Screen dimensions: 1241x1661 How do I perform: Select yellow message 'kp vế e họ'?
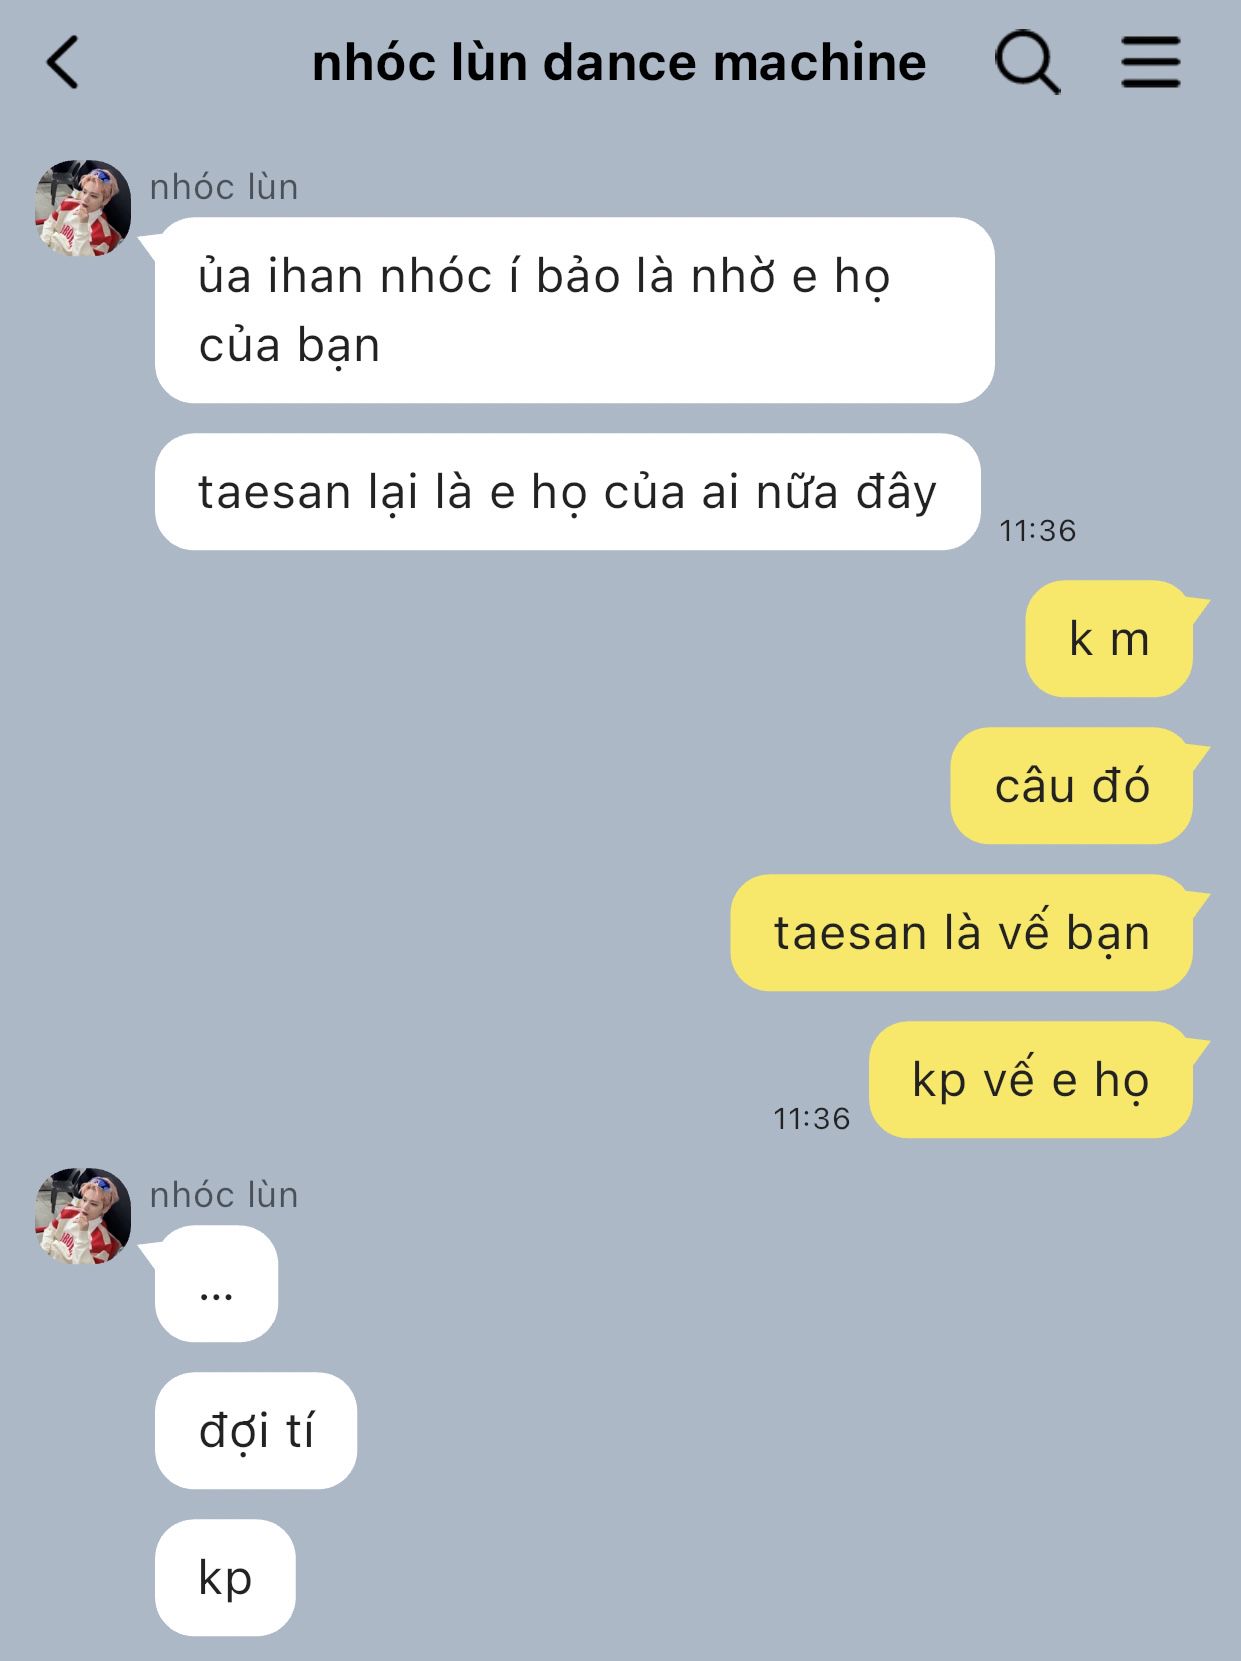pyautogui.click(x=1031, y=1080)
